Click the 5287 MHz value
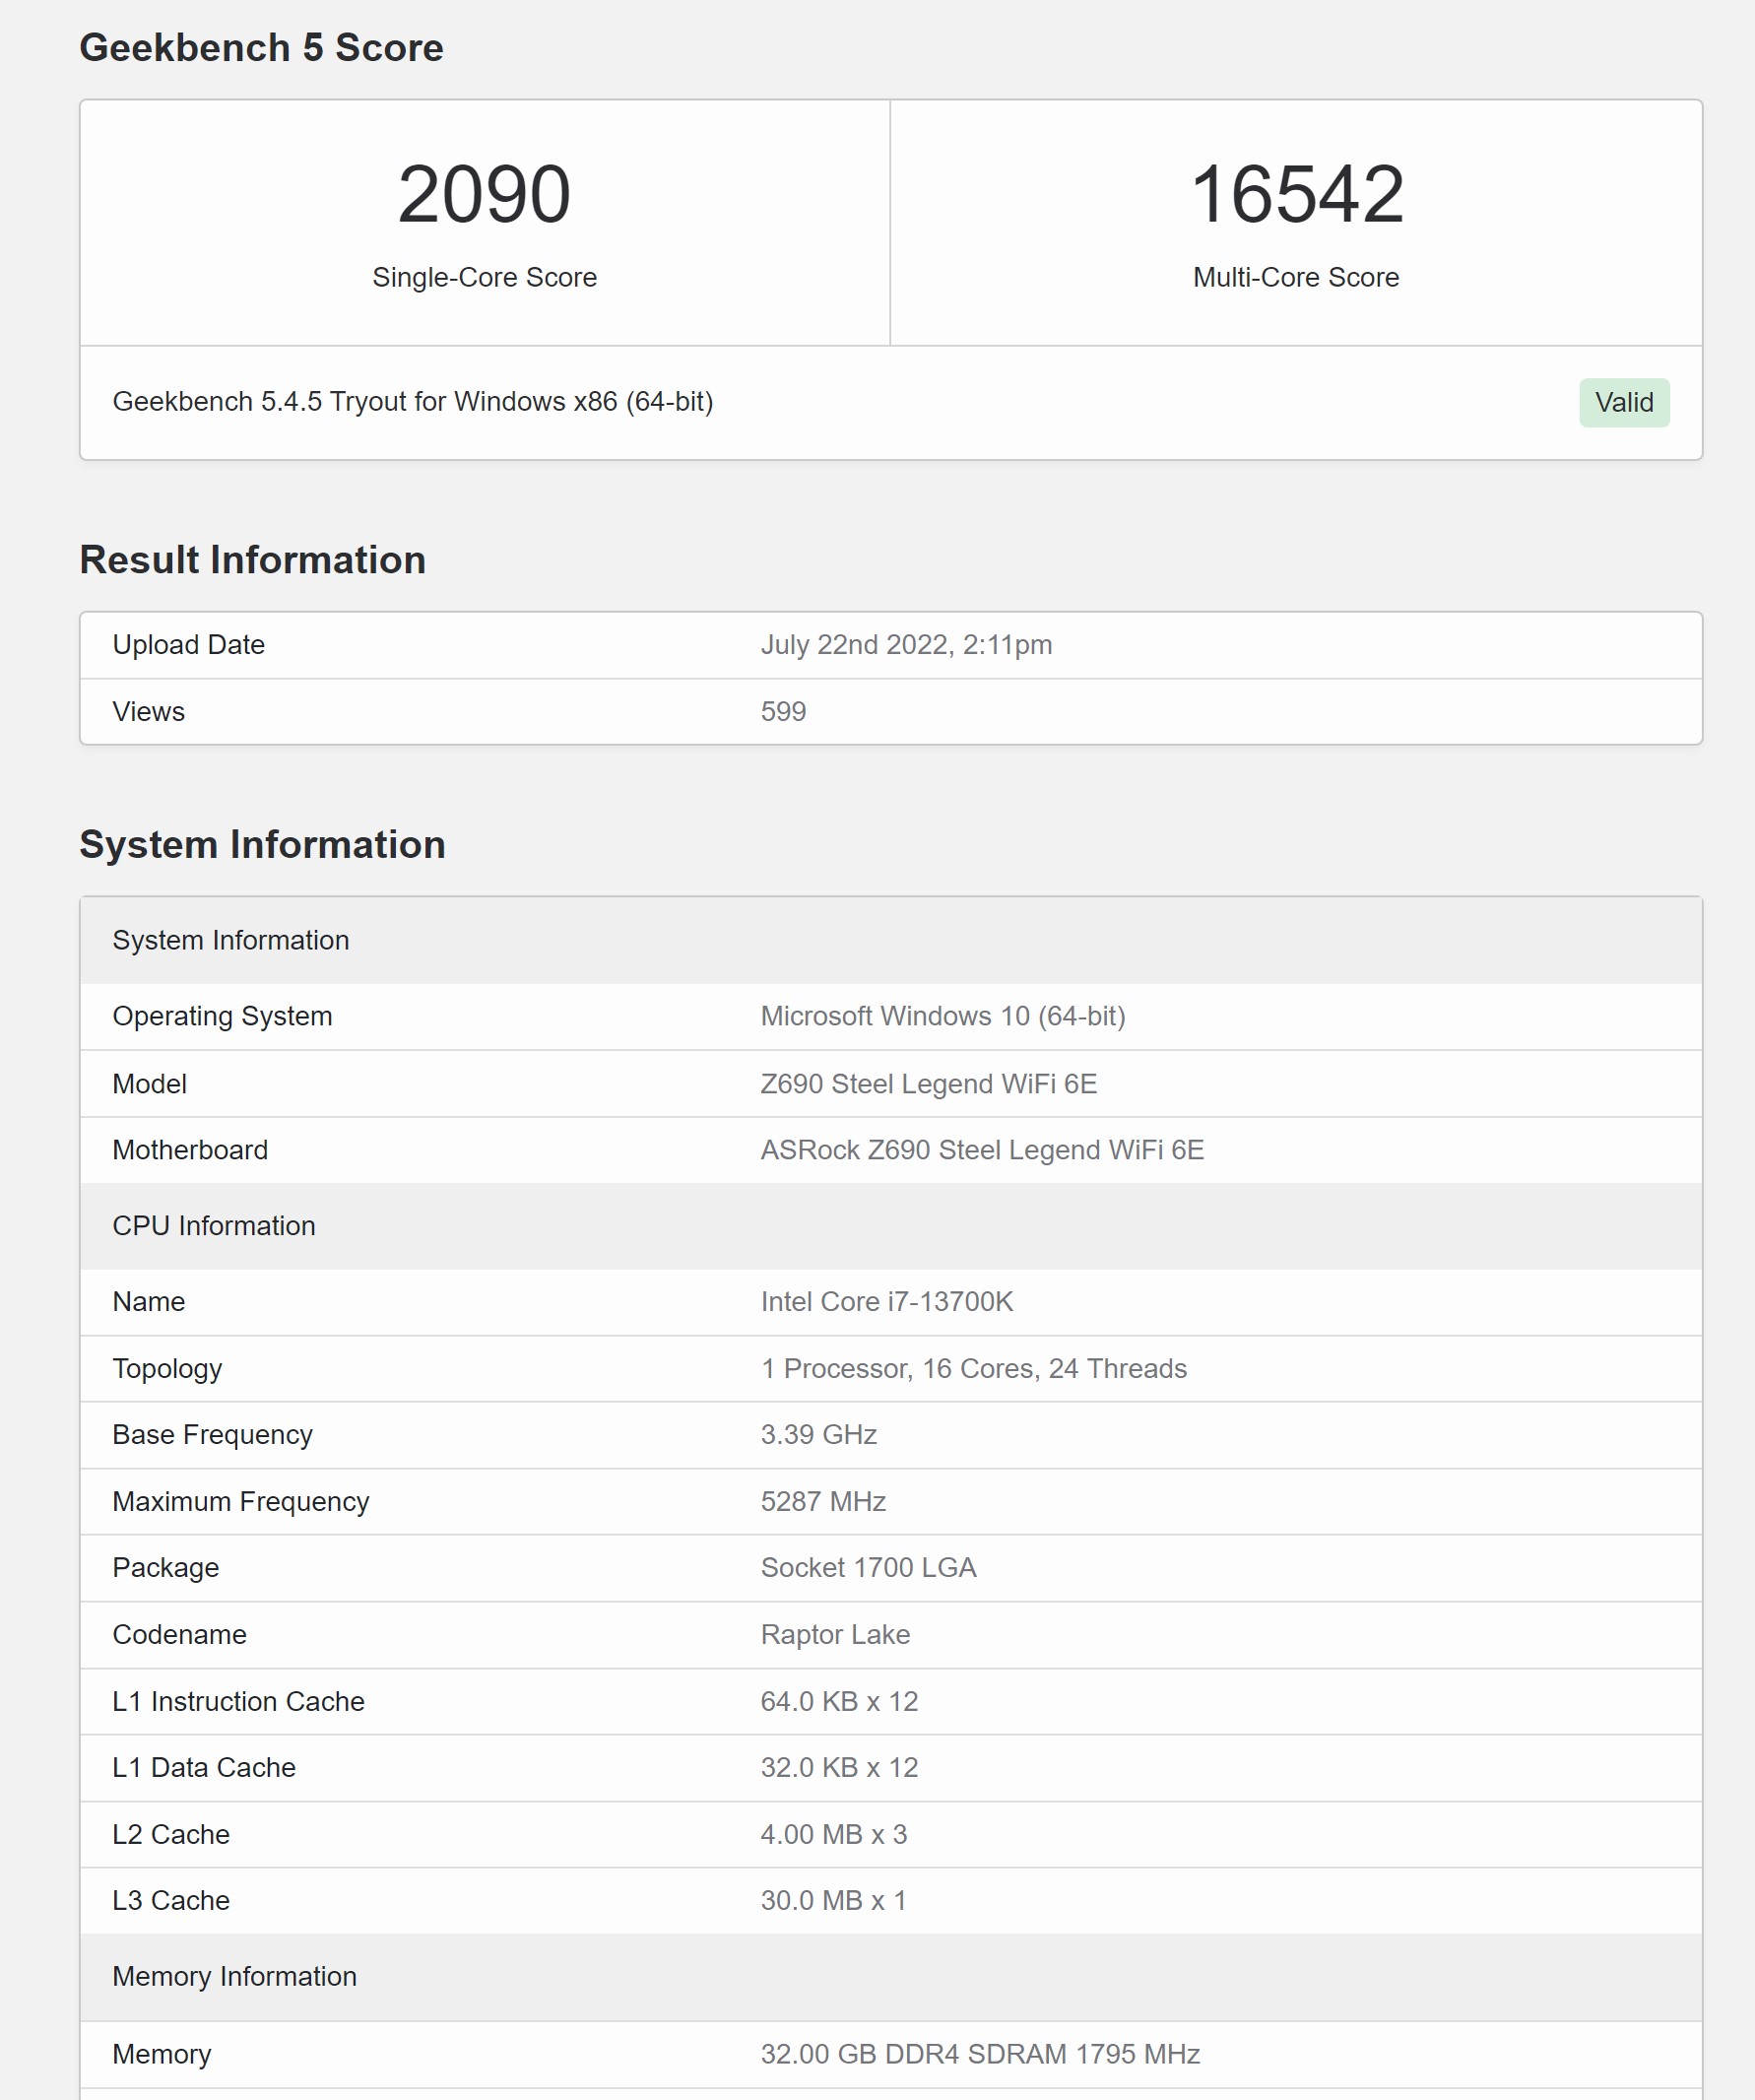Screen dimensions: 1755x2100 (x=823, y=1502)
